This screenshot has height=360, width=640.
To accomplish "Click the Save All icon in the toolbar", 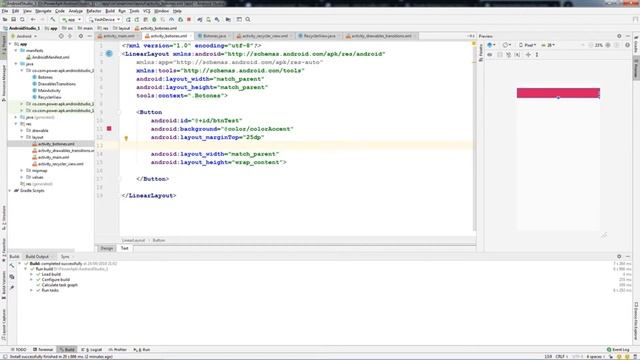I will pos(13,20).
